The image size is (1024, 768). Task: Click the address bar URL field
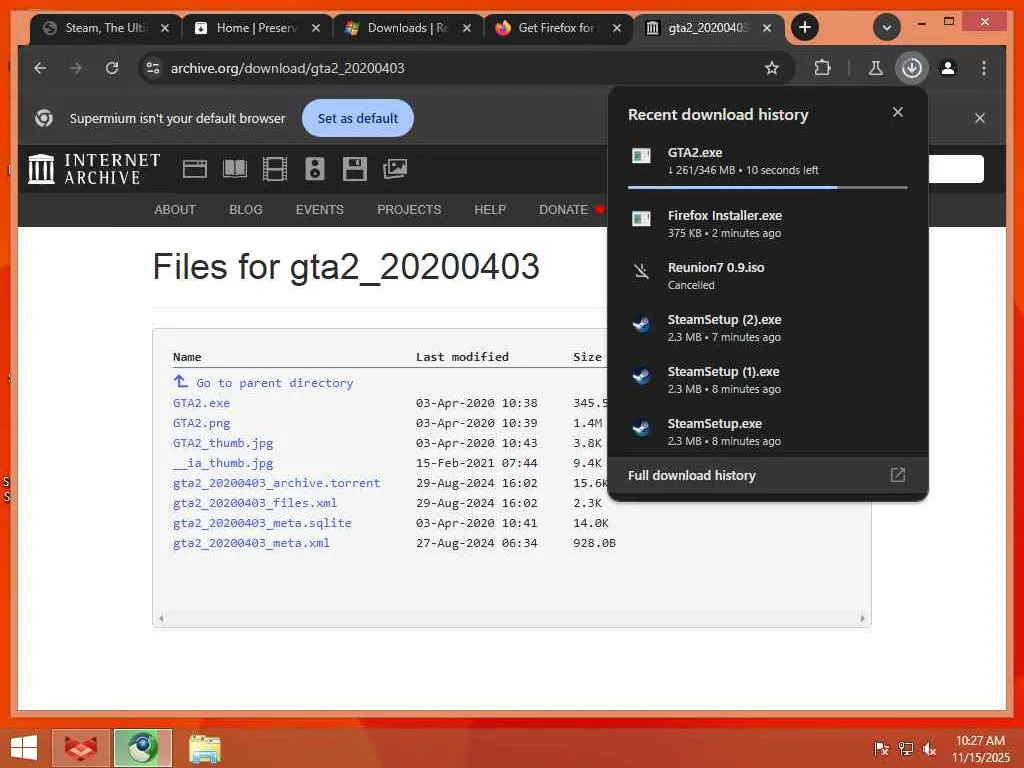(457, 68)
